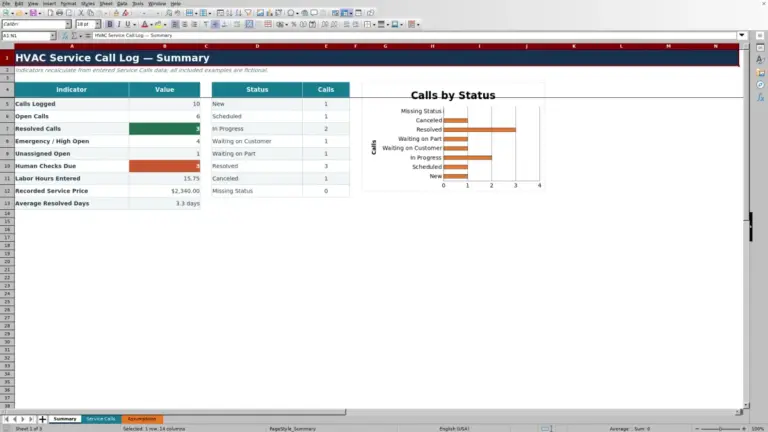Open the Sheet menu
This screenshot has height=432, width=768.
(106, 3)
